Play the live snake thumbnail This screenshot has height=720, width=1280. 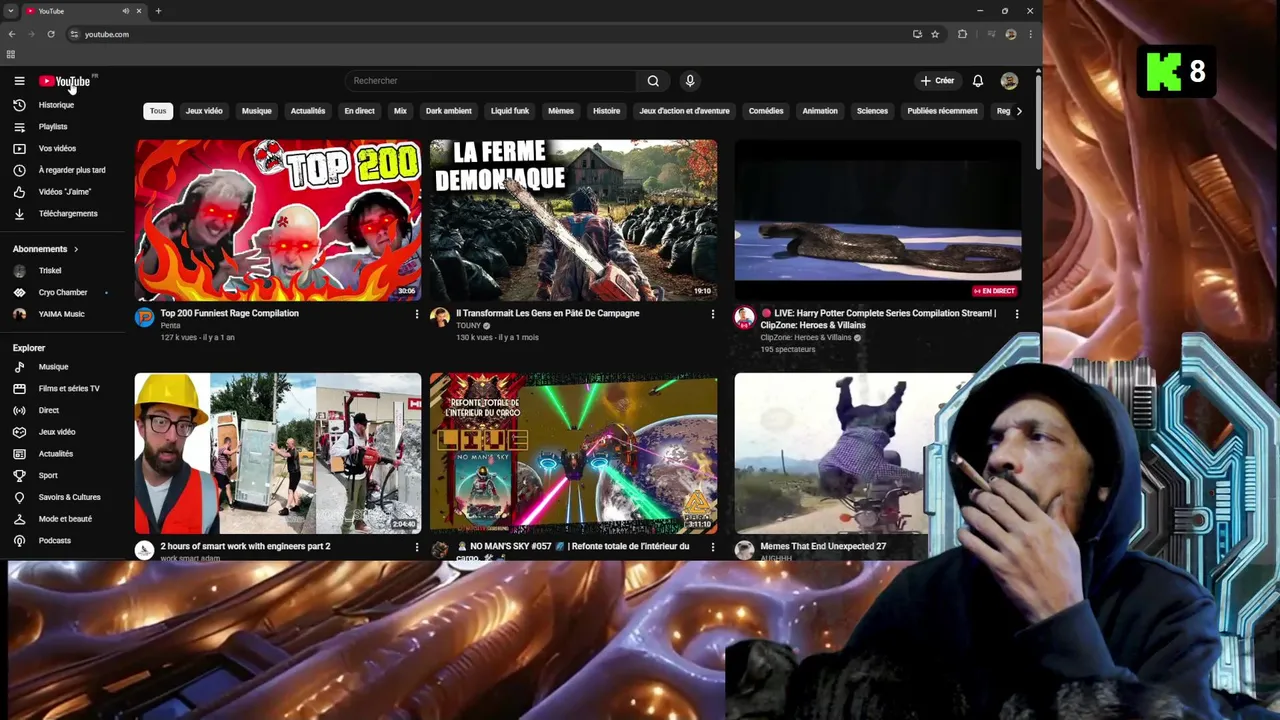point(878,220)
